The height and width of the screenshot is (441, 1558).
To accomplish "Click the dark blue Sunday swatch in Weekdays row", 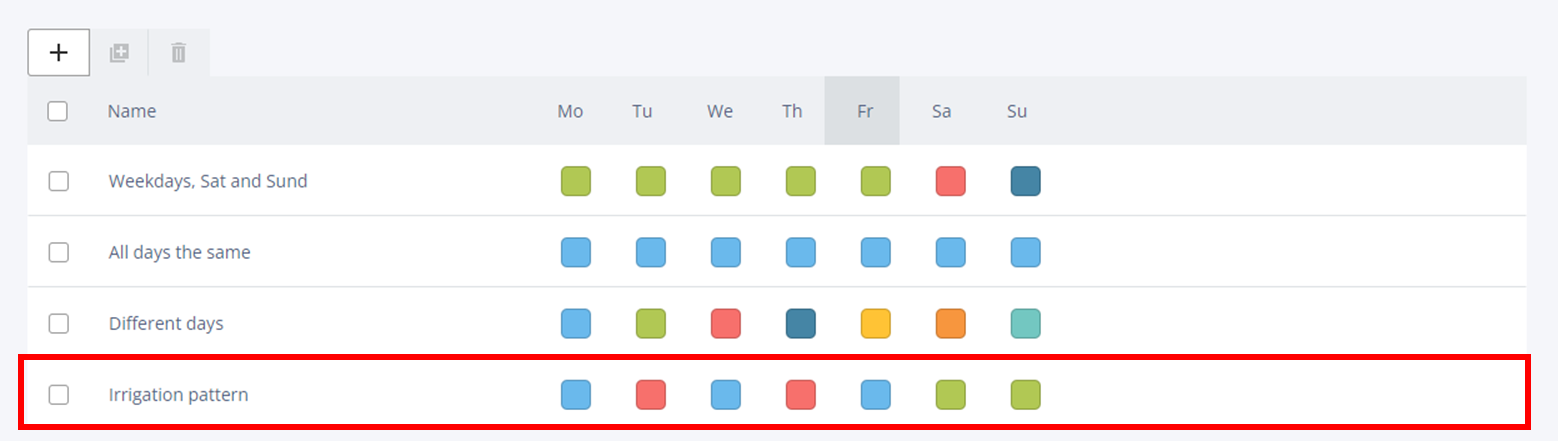I will tap(1026, 181).
